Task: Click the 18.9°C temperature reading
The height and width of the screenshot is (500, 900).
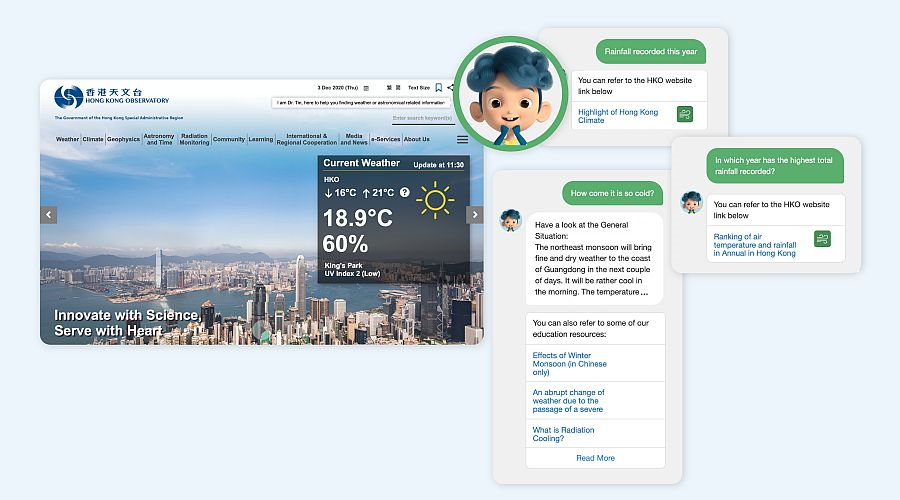Action: click(x=358, y=218)
